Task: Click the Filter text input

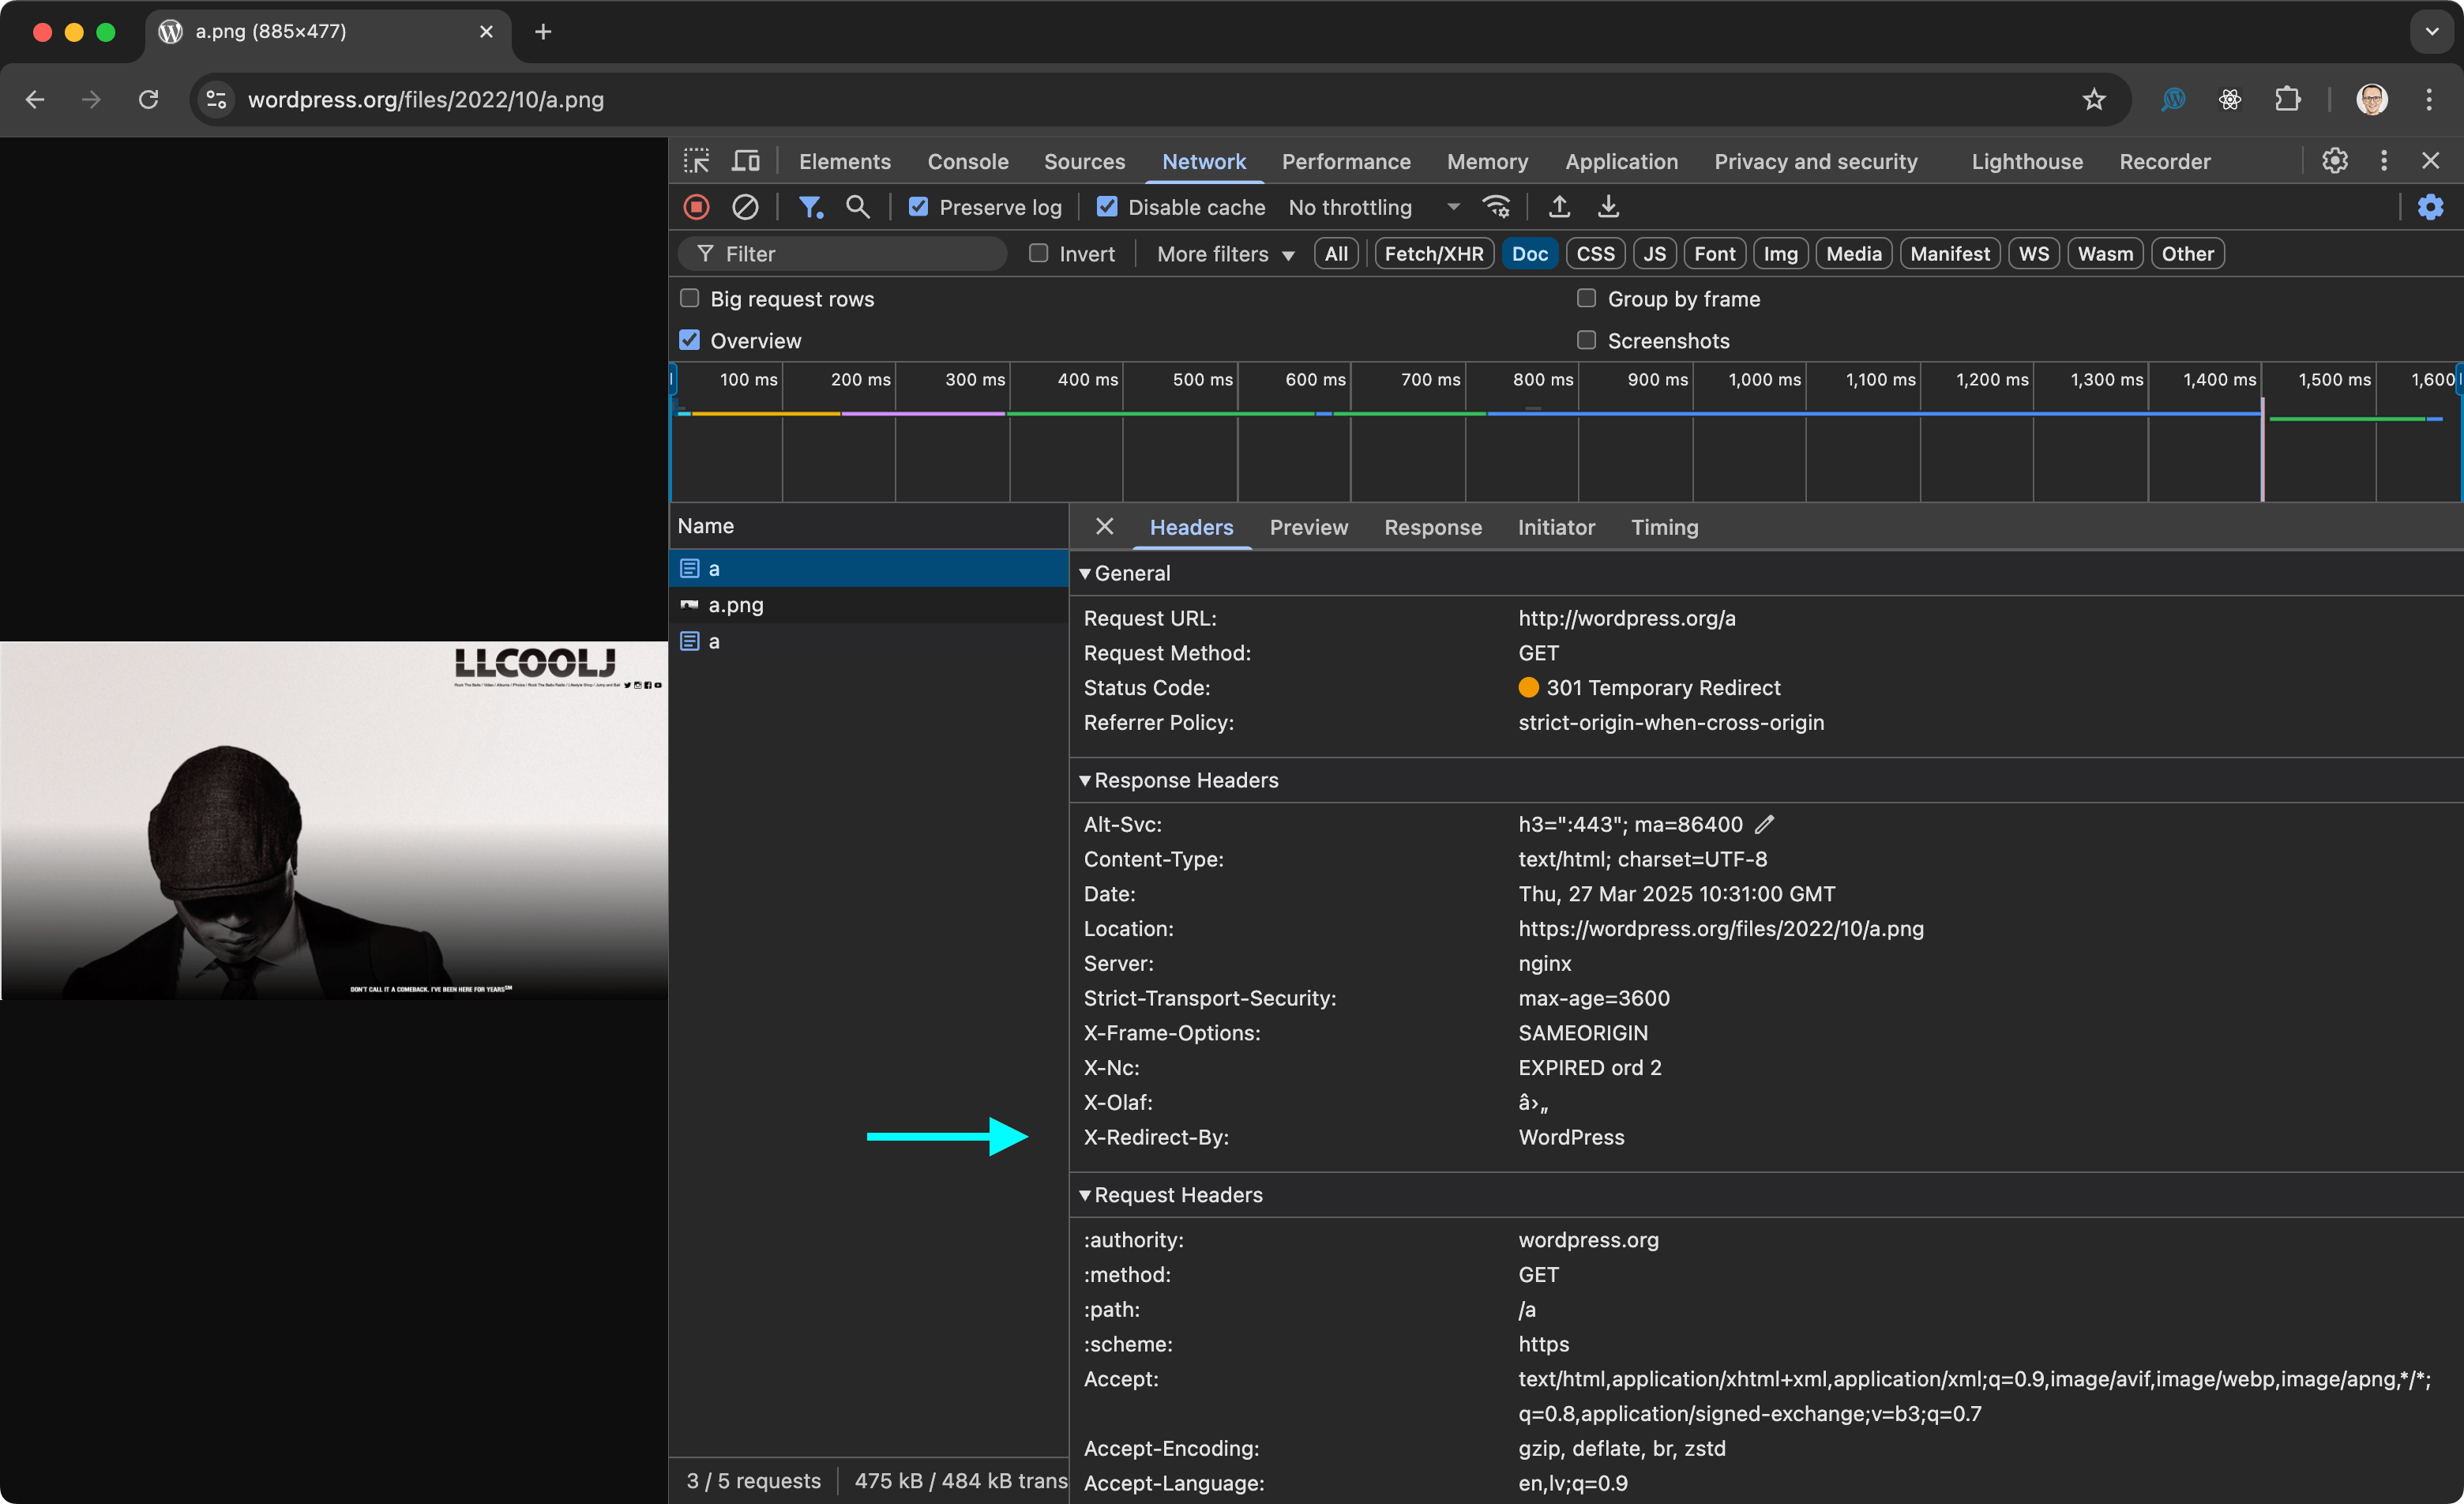Action: click(x=842, y=253)
